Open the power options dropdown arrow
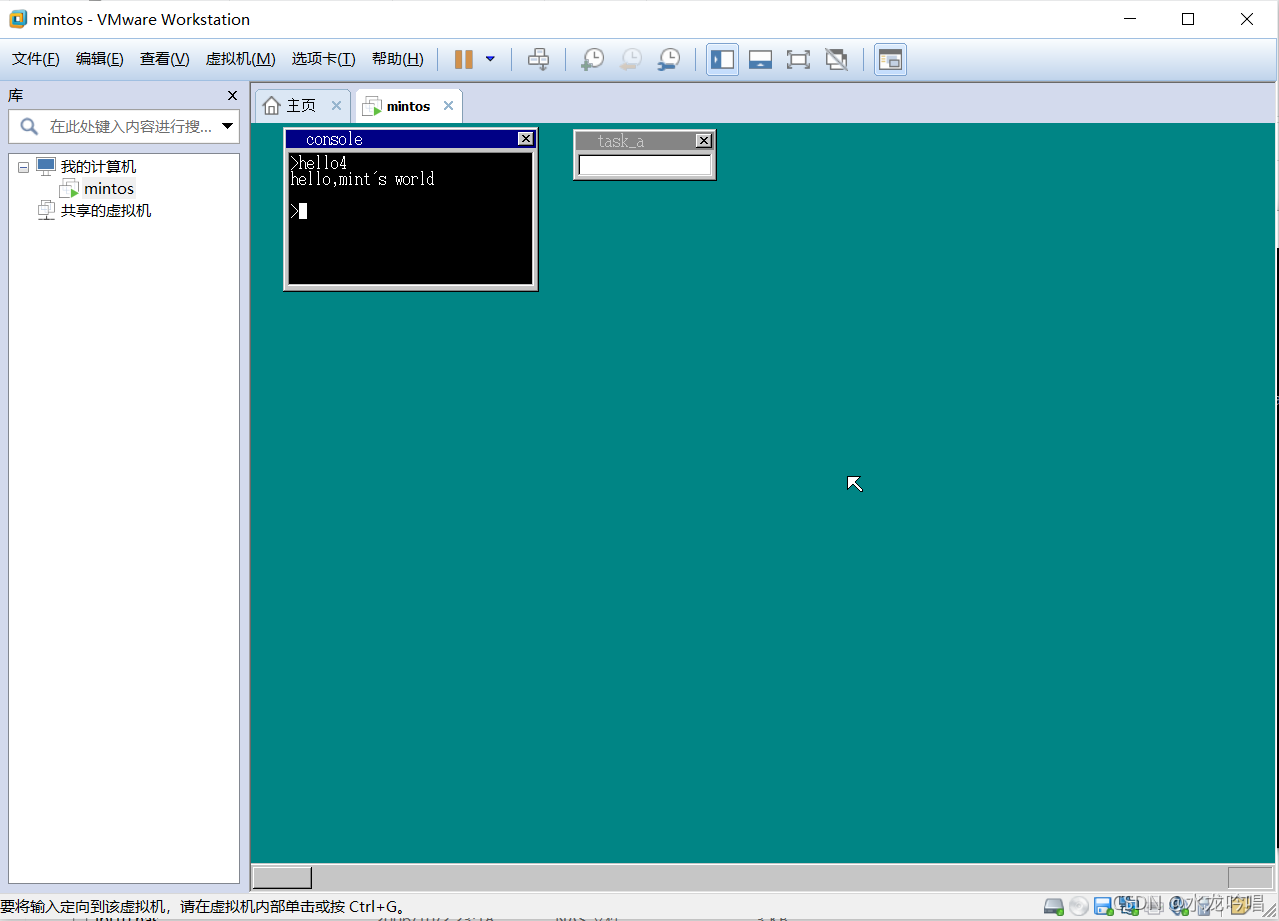 (x=490, y=59)
